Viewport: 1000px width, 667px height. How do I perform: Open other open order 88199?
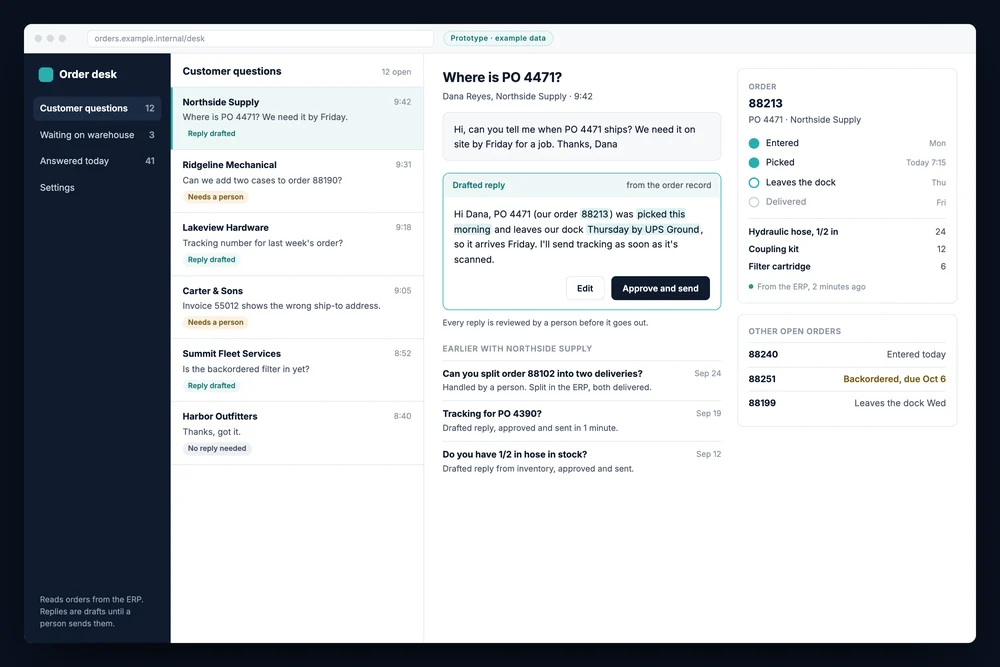click(847, 403)
